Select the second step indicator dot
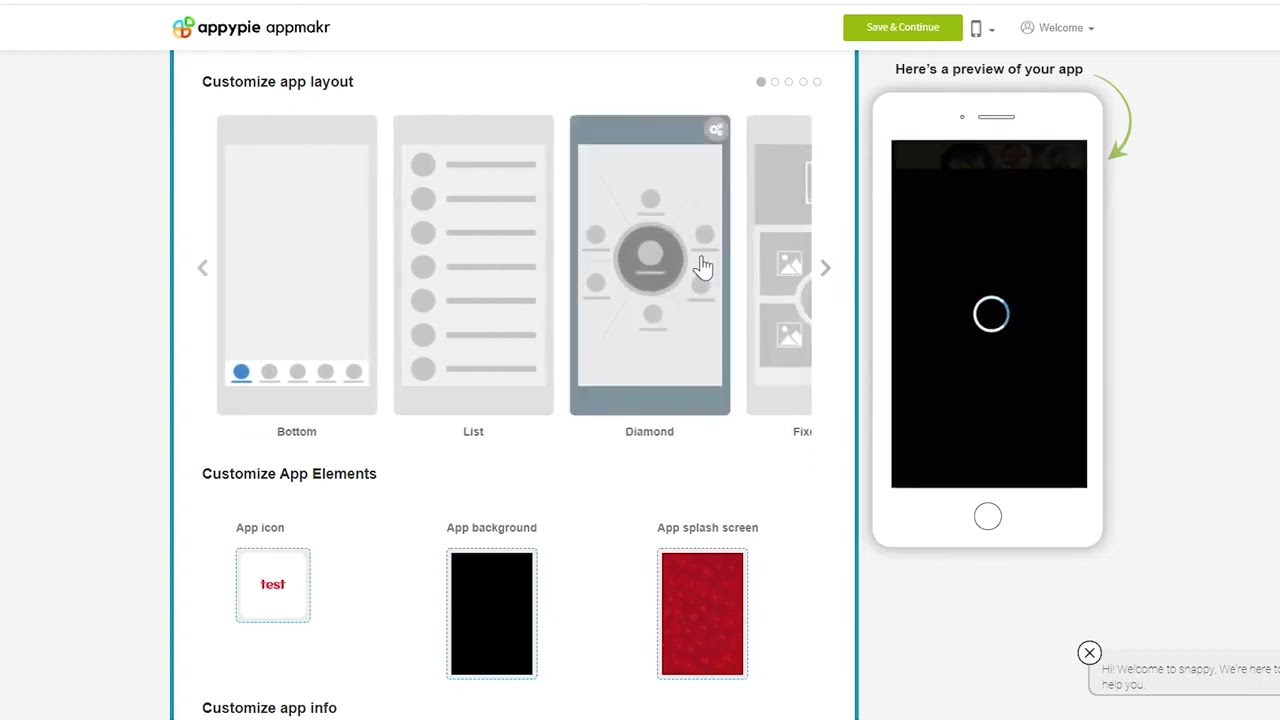Image resolution: width=1280 pixels, height=720 pixels. (775, 82)
